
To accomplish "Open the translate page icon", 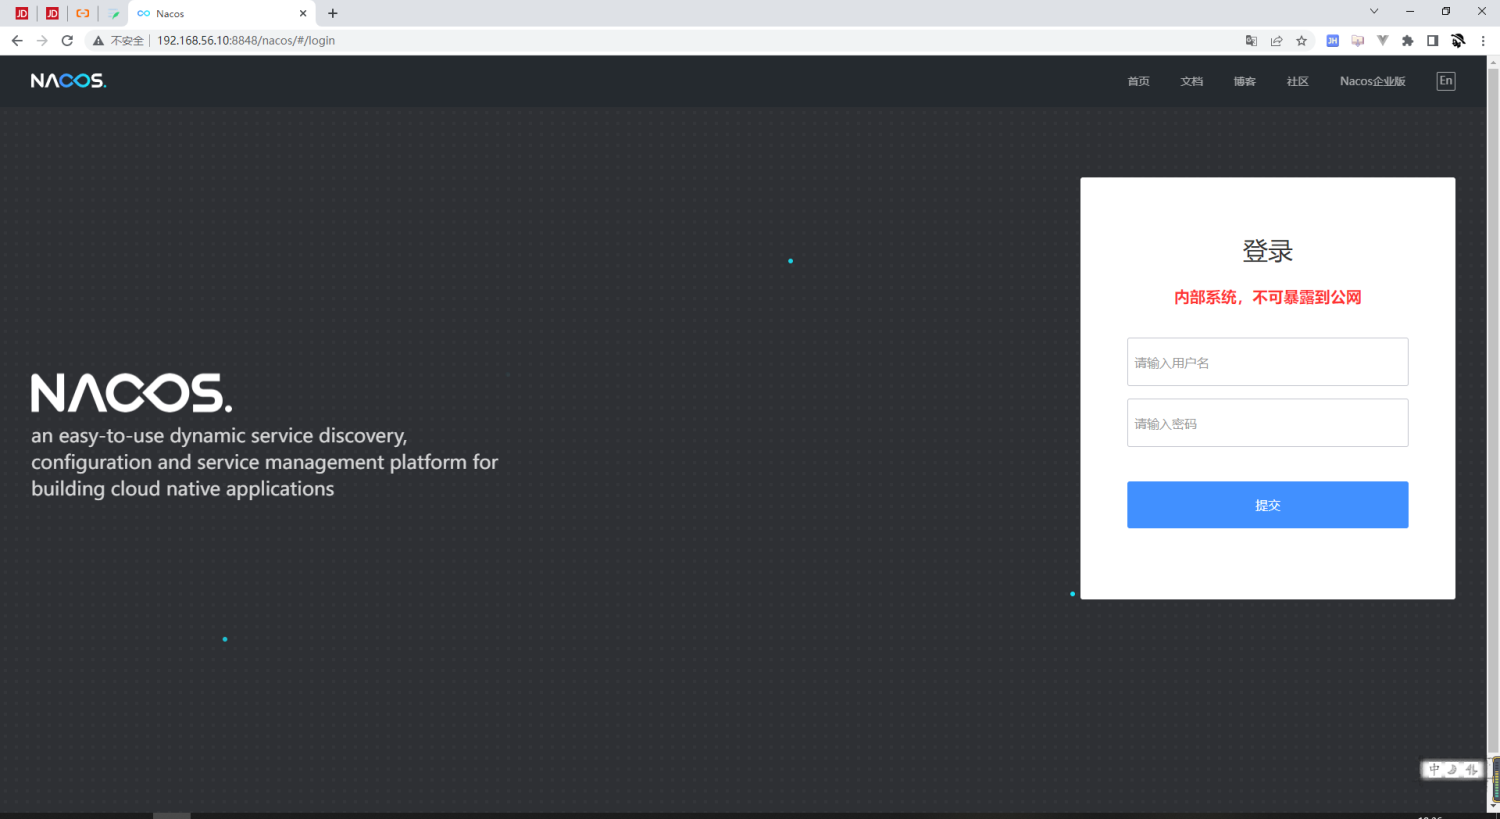I will (1251, 41).
